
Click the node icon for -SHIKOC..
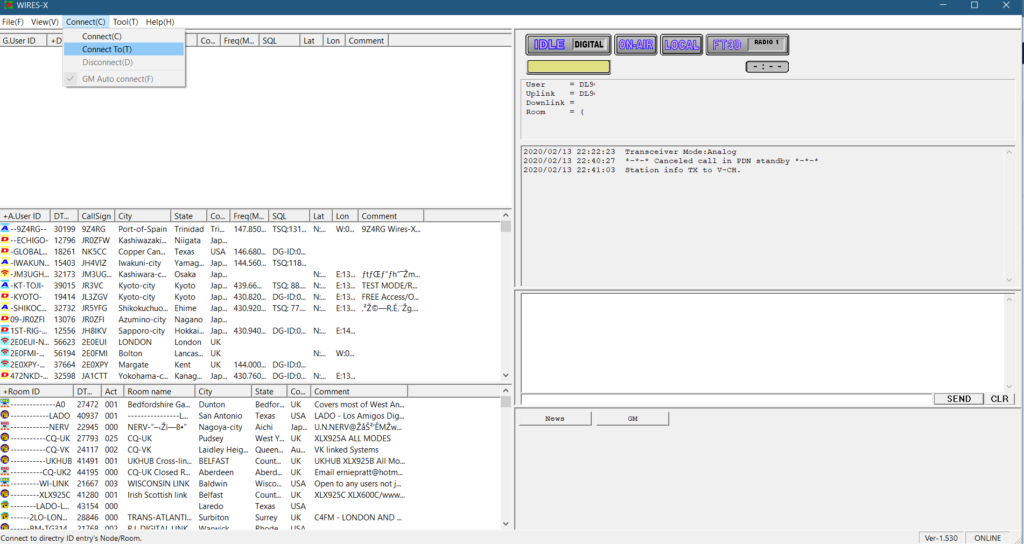(5, 308)
